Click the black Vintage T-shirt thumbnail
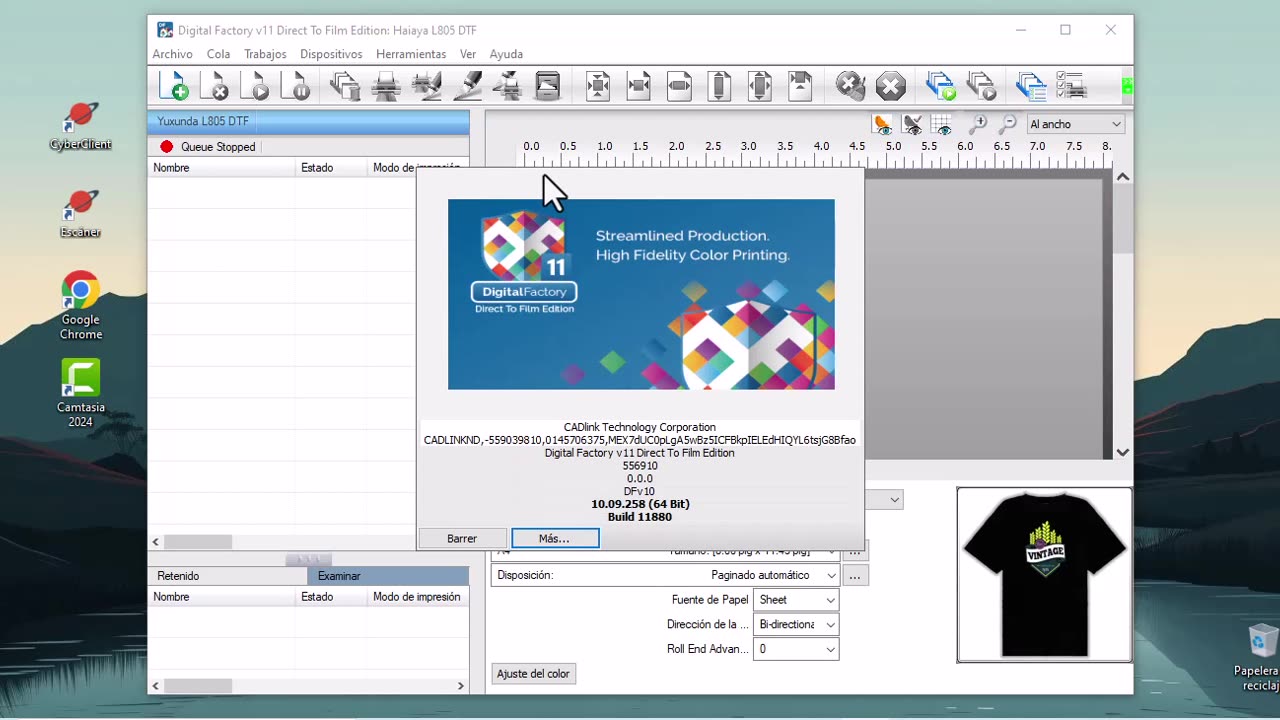 1044,575
